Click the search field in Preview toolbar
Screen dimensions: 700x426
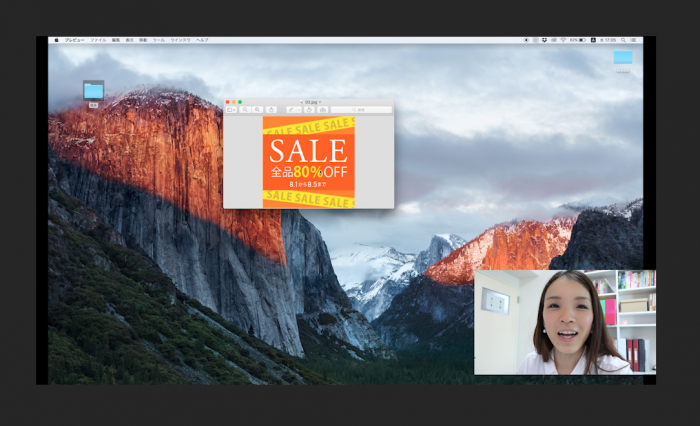(x=361, y=109)
